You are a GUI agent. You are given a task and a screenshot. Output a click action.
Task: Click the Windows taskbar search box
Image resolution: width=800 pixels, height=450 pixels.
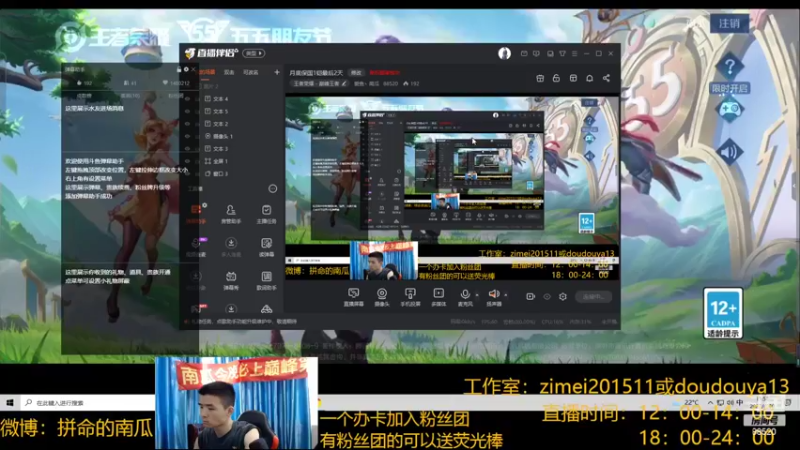[x=88, y=403]
